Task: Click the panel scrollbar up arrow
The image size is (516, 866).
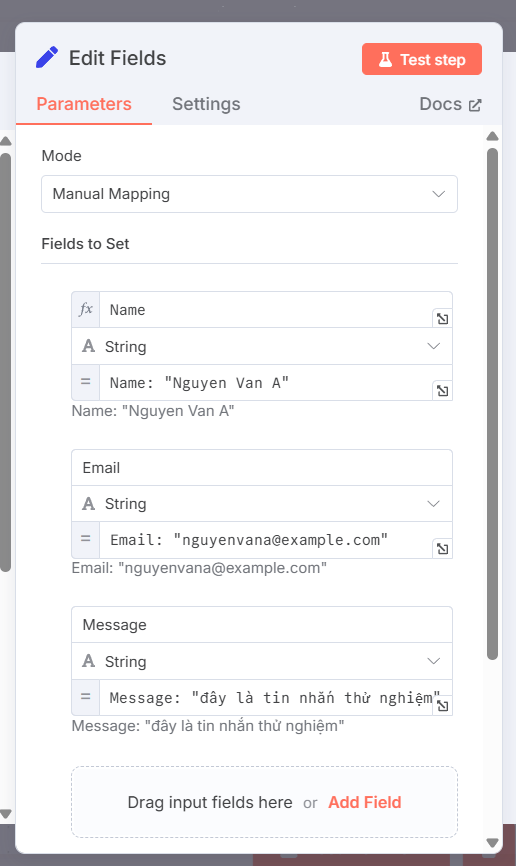Action: (492, 136)
